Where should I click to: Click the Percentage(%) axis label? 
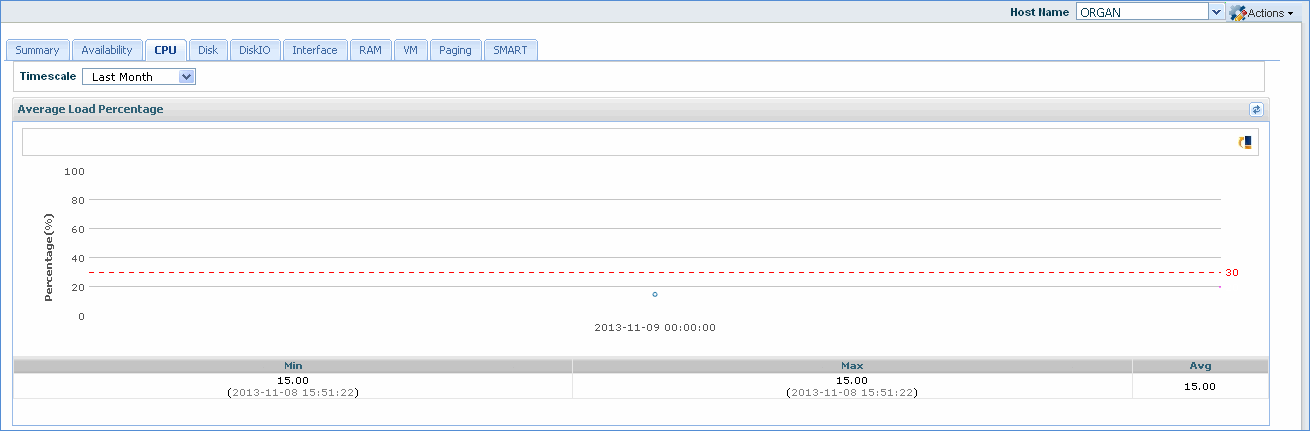click(x=49, y=257)
